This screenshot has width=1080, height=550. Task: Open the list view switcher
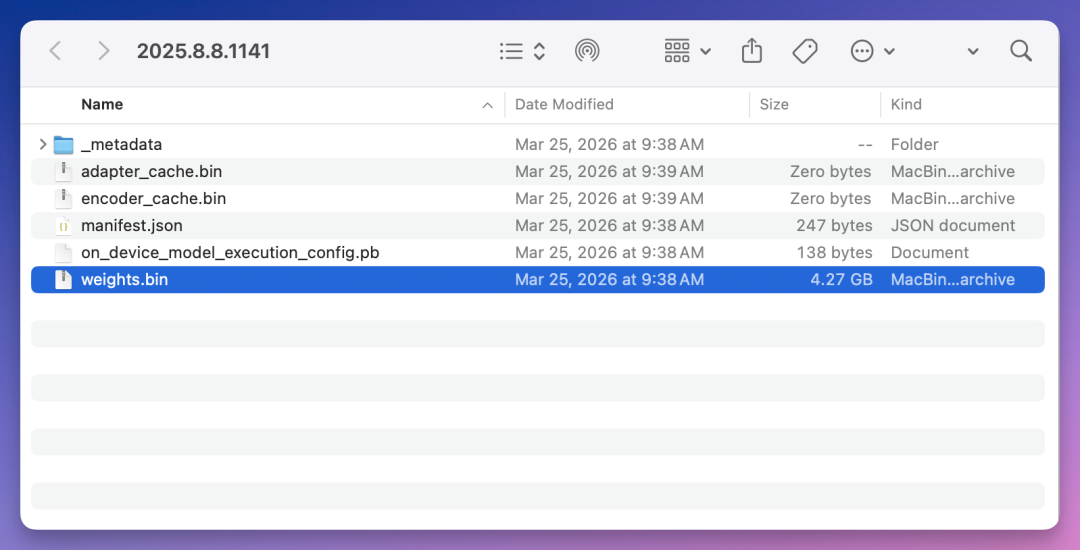[x=522, y=51]
